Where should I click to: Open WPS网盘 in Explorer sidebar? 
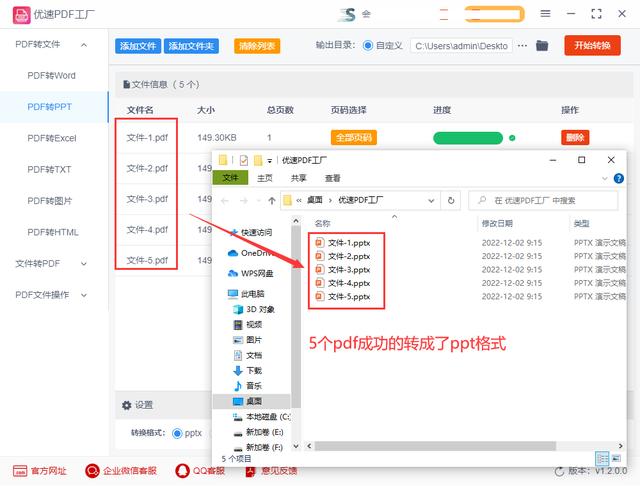[250, 273]
